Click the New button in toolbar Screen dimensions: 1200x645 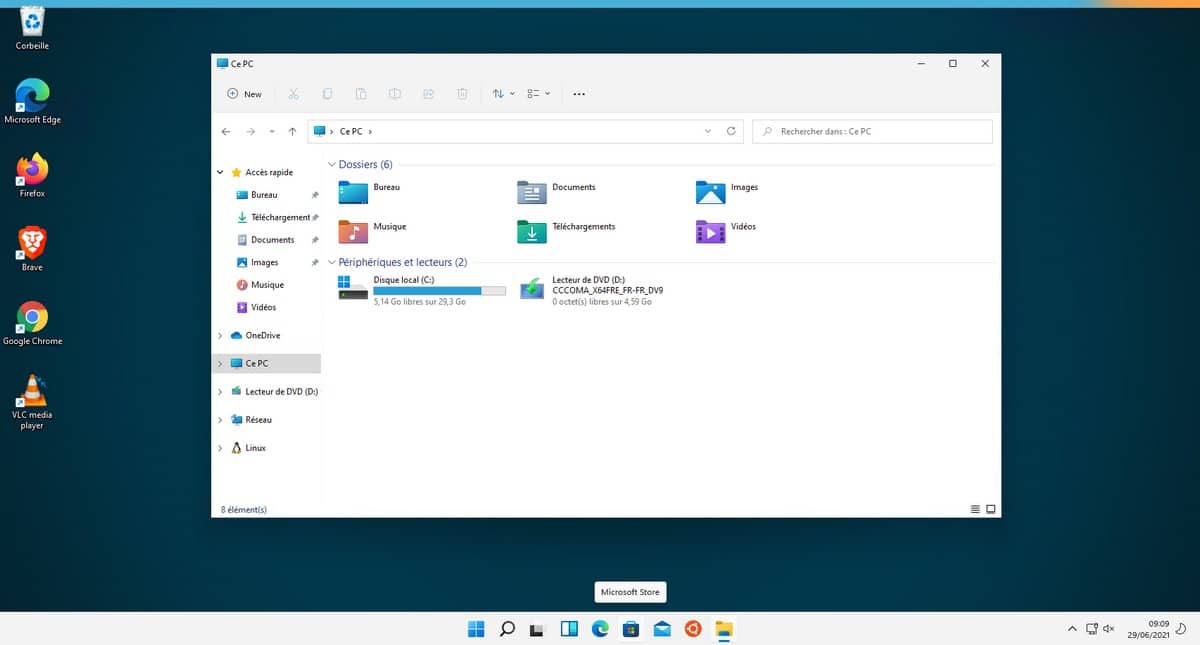[x=244, y=94]
